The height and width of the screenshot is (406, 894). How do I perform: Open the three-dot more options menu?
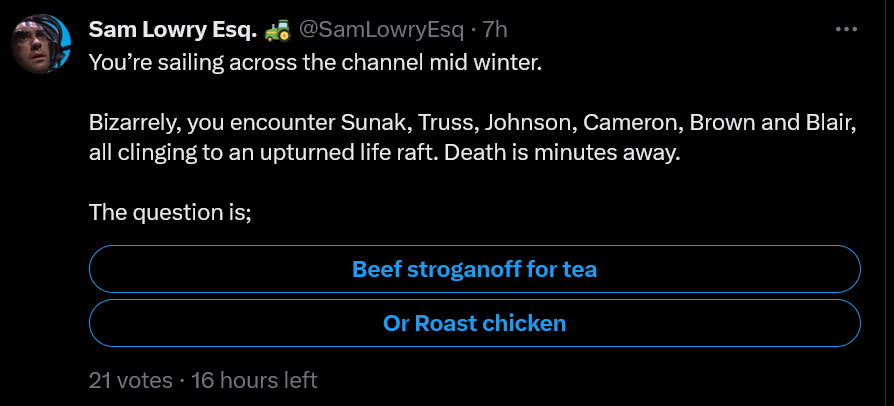(x=846, y=30)
